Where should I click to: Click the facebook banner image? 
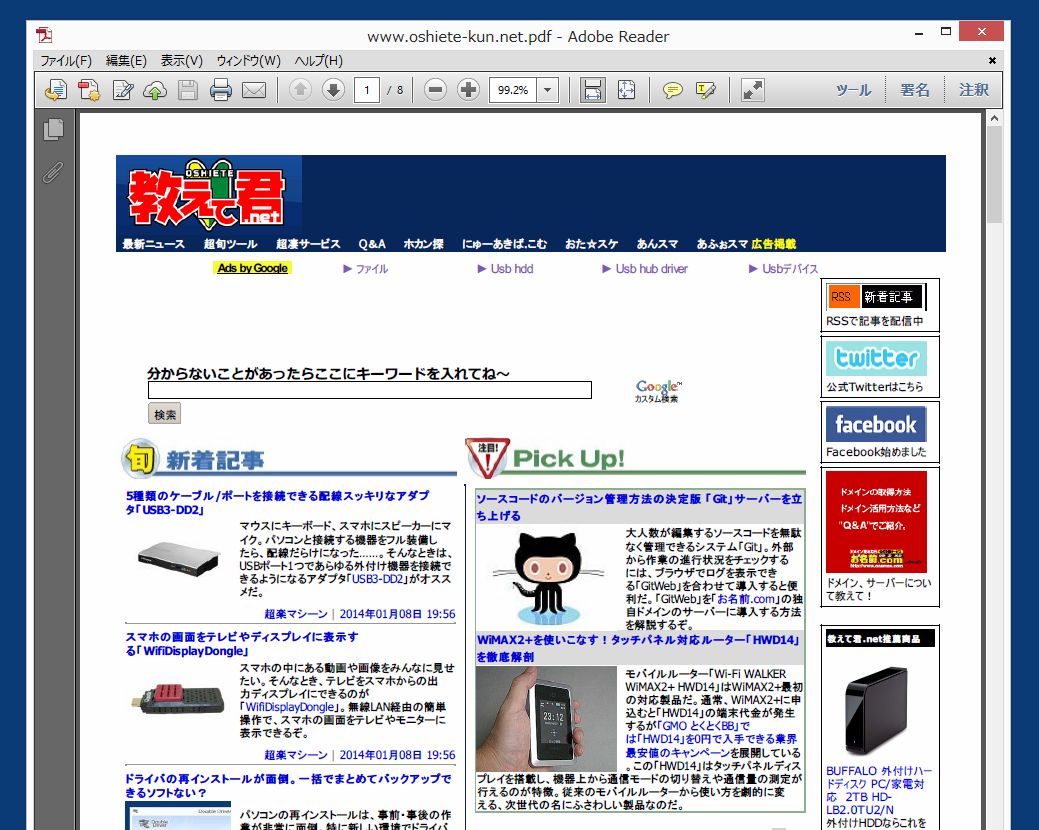pyautogui.click(x=876, y=424)
